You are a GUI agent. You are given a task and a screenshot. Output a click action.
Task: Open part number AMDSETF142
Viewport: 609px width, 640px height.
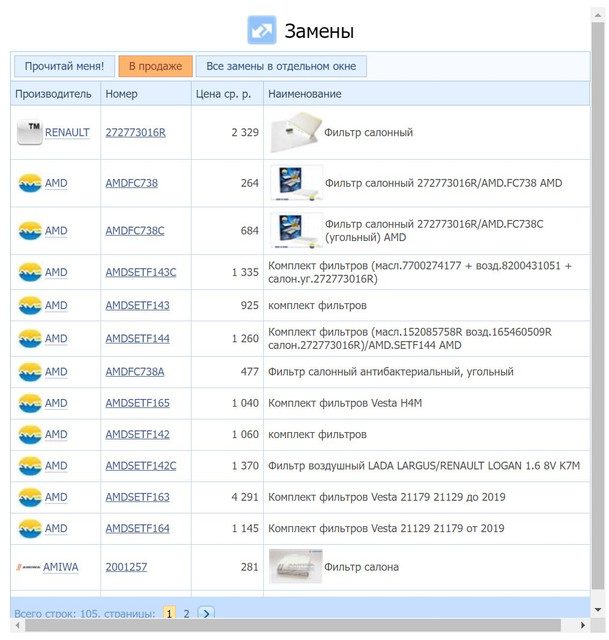pos(138,435)
